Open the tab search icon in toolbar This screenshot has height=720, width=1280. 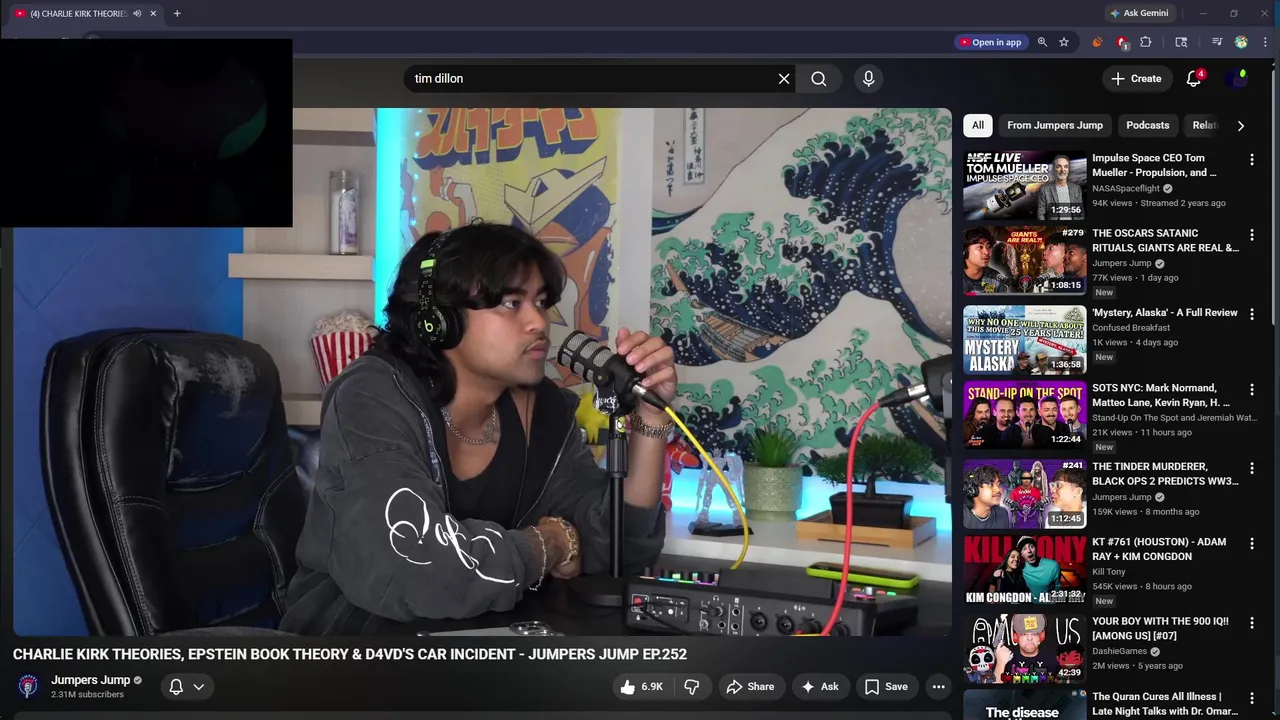1181,42
